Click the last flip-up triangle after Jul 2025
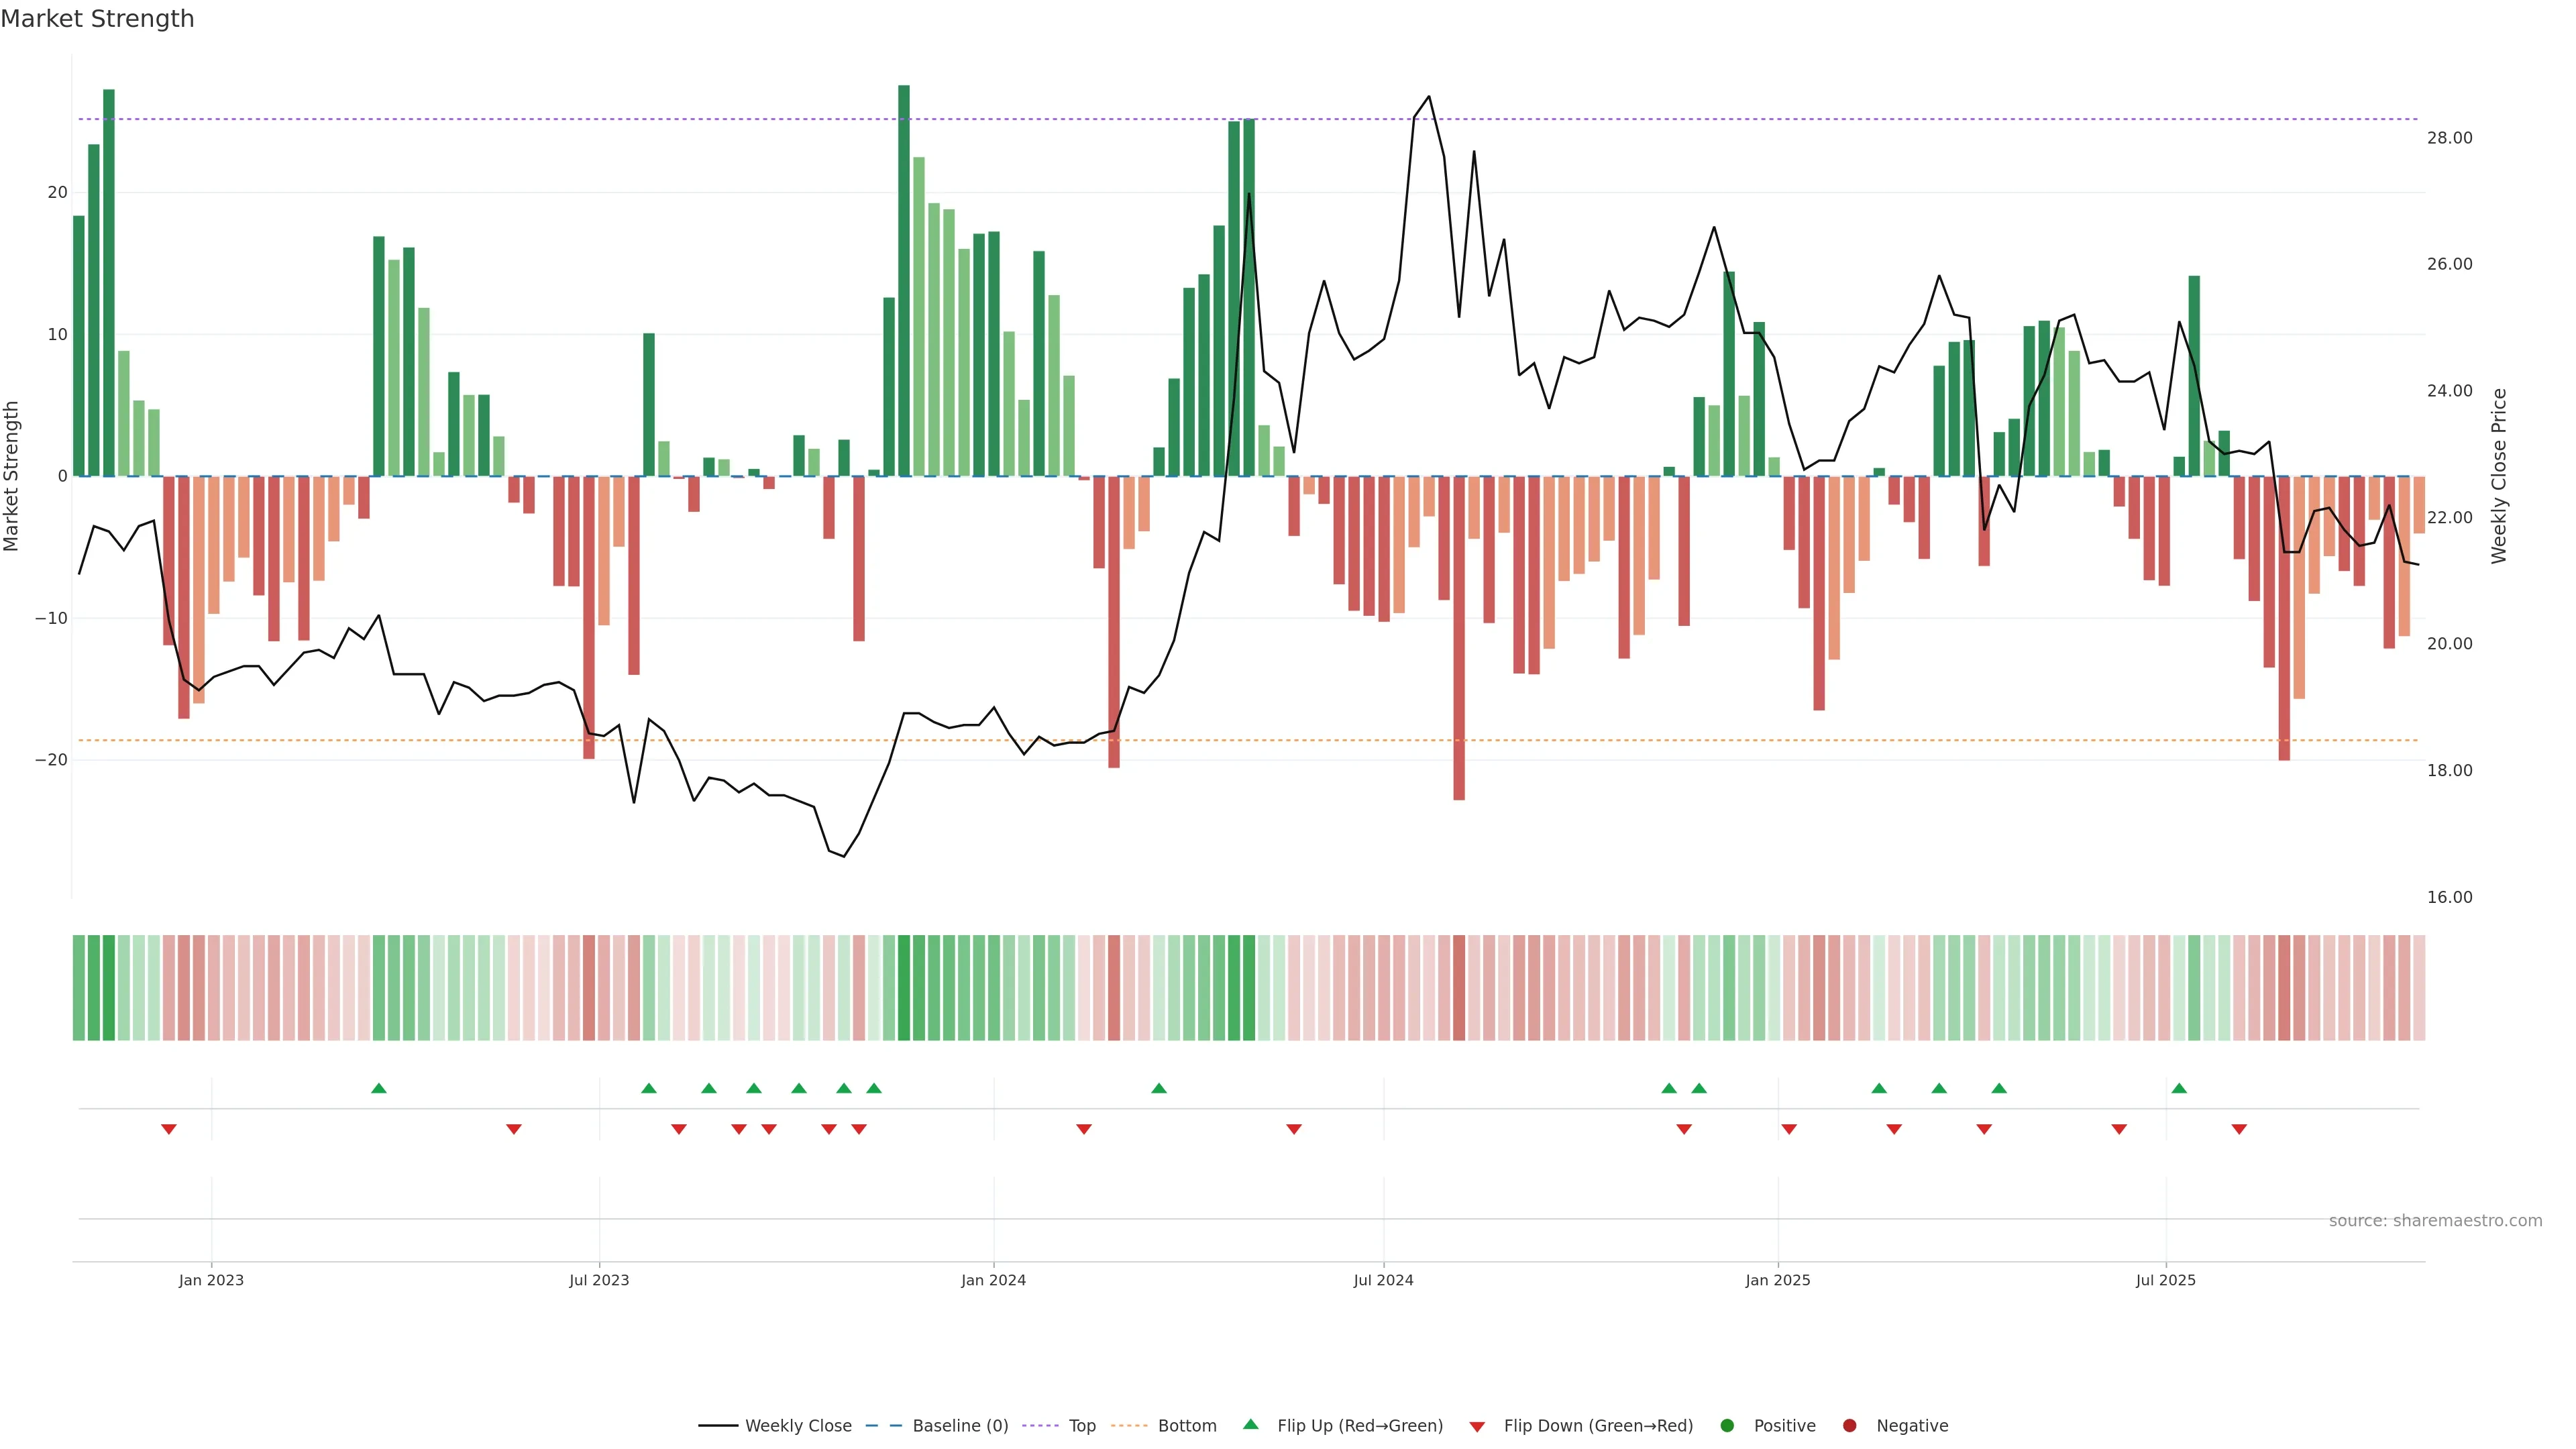2576x1449 pixels. tap(2179, 1088)
